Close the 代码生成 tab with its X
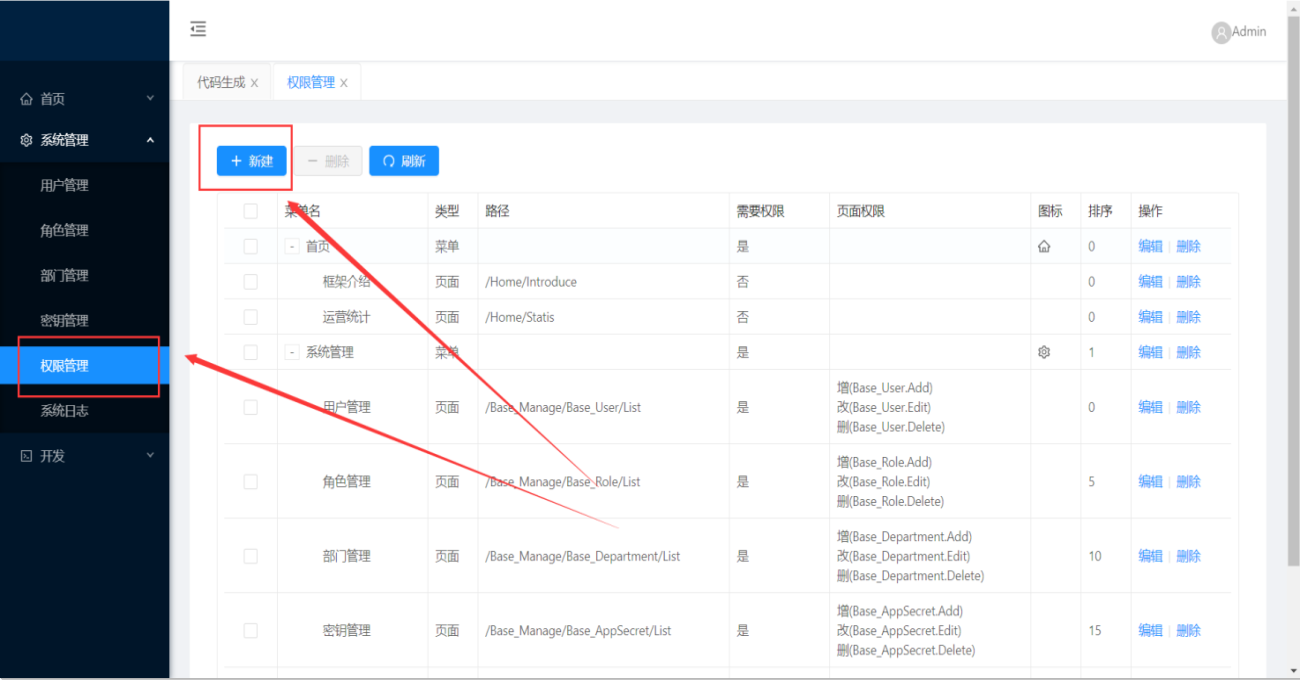 (x=254, y=83)
